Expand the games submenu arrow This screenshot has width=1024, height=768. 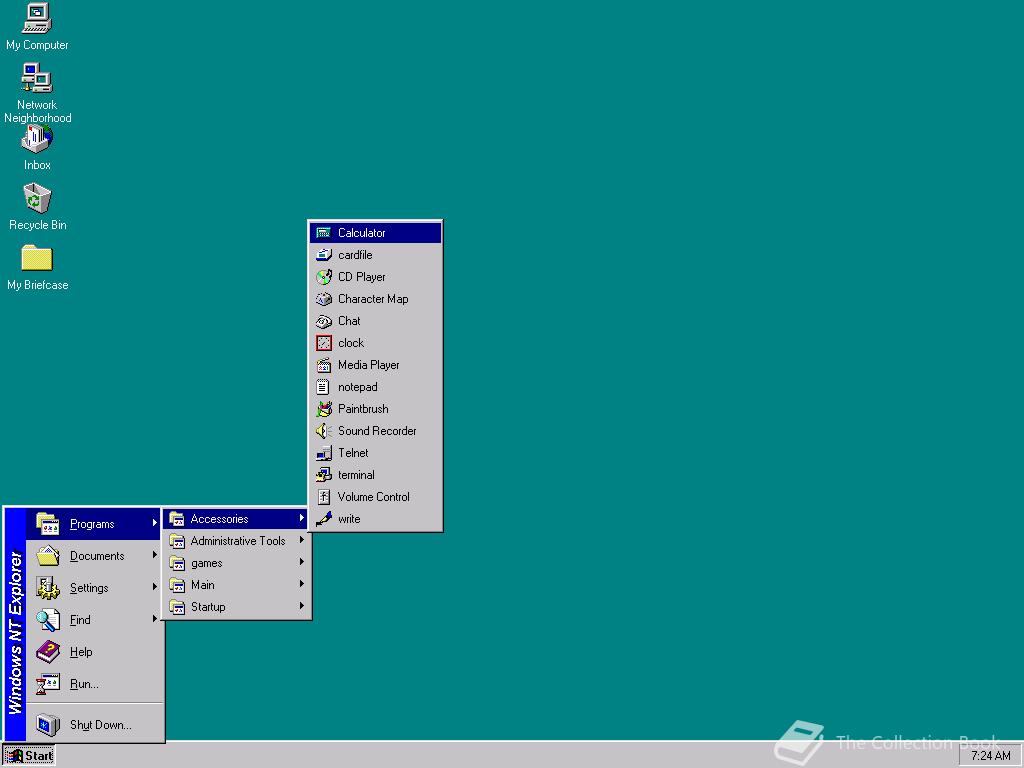[302, 562]
